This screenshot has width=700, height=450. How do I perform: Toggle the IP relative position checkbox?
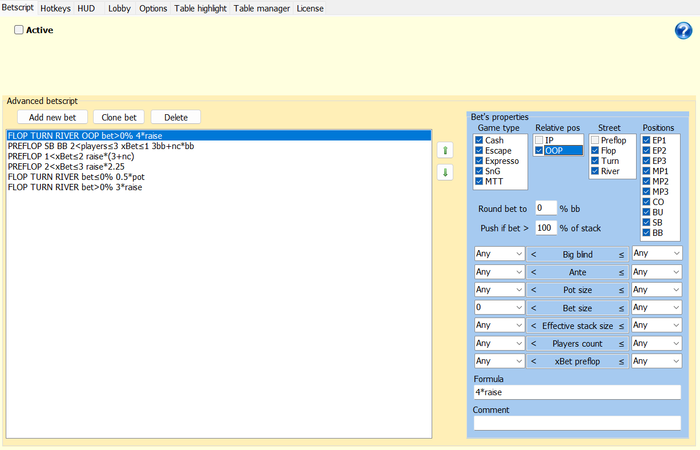(x=540, y=140)
